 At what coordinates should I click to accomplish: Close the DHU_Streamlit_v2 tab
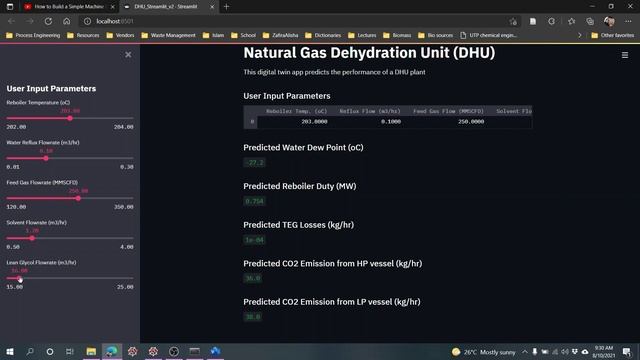point(212,7)
